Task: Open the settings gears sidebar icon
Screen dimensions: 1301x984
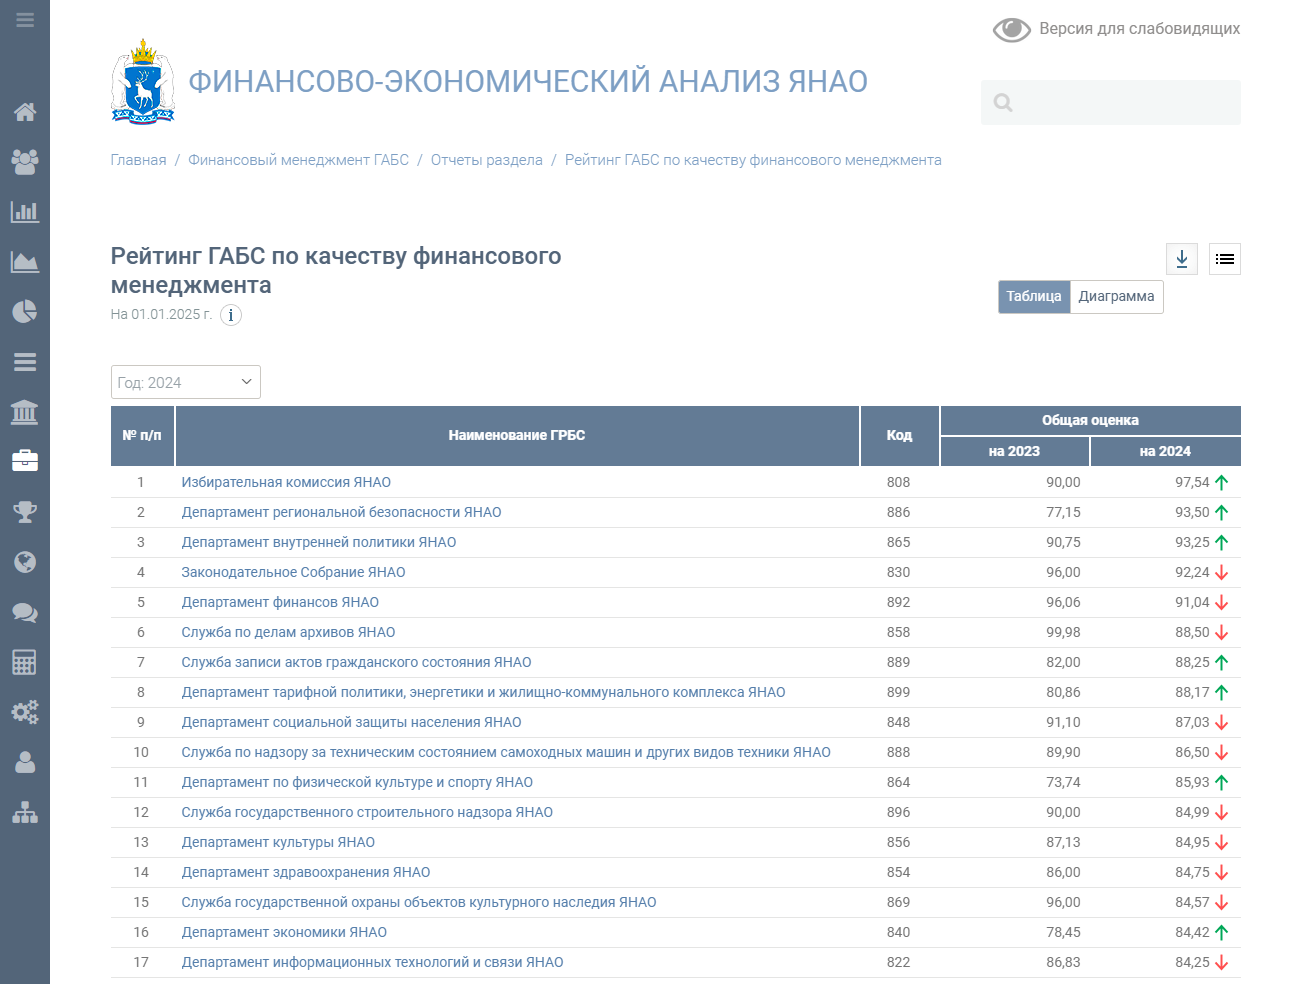Action: (x=25, y=712)
